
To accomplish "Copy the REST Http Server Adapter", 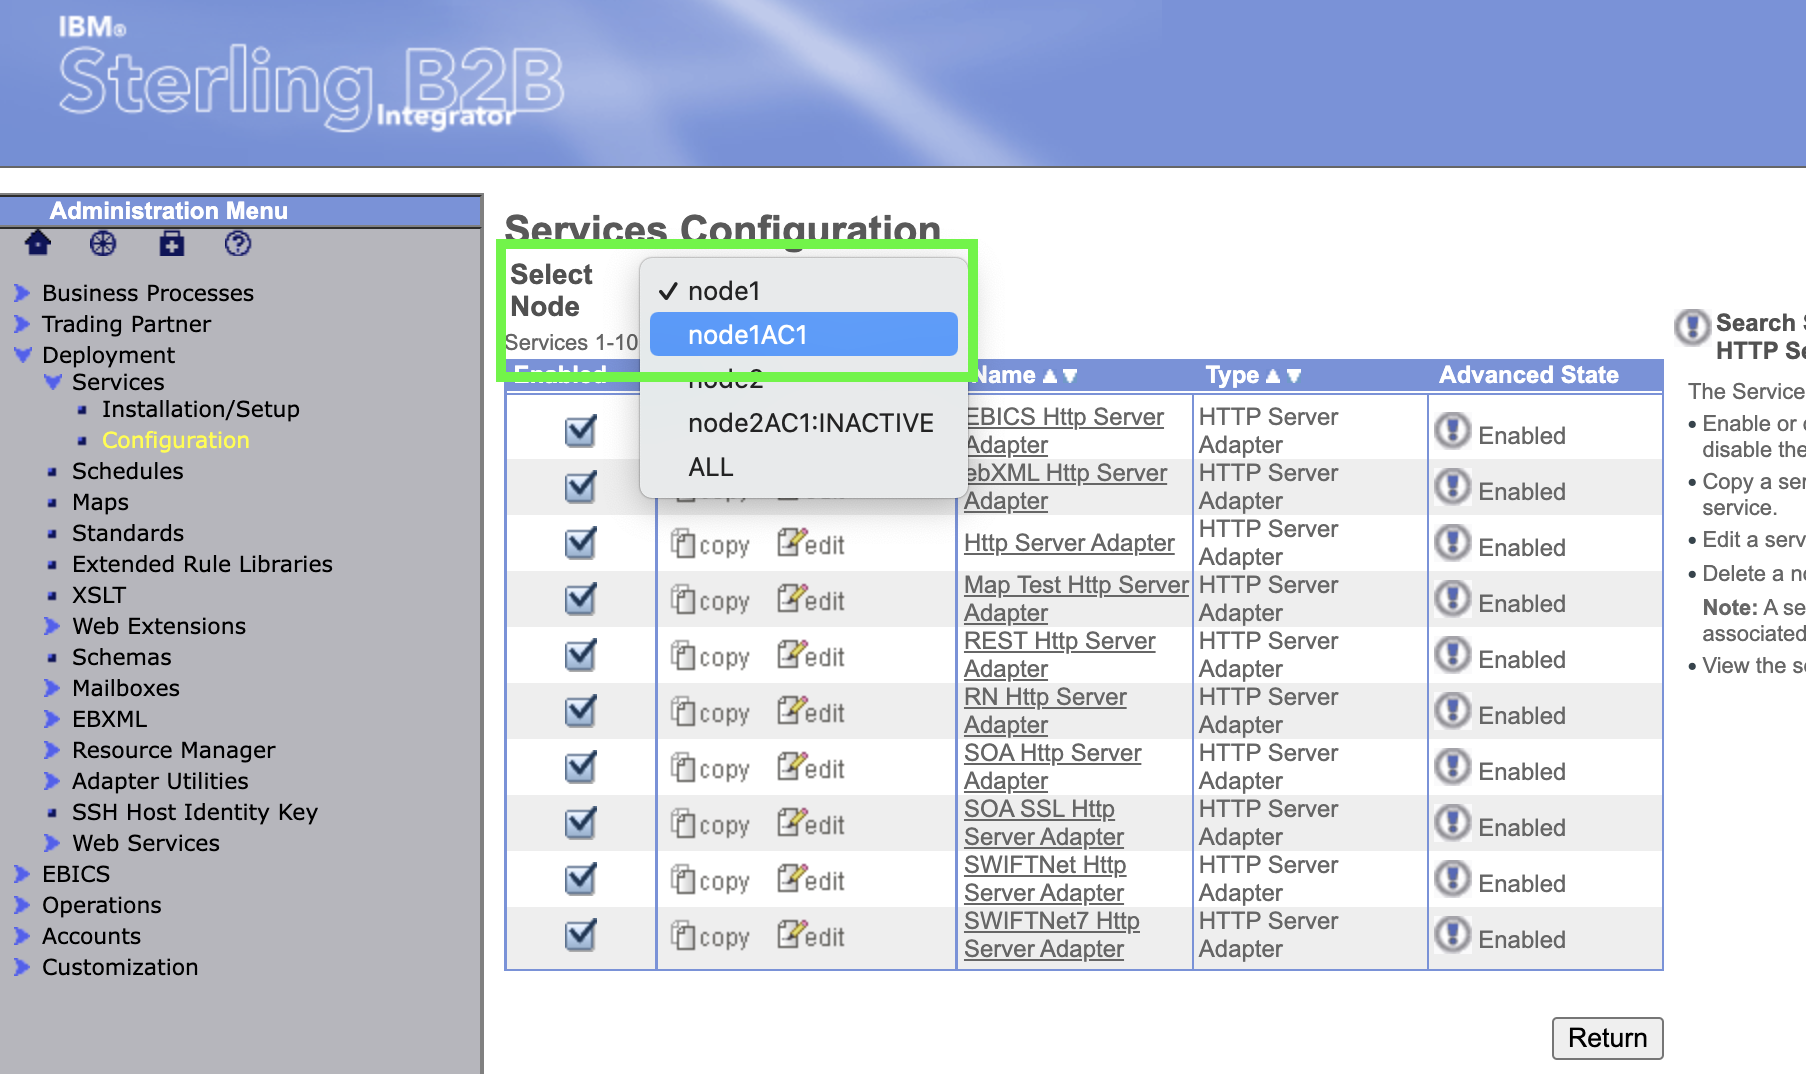I will click(x=710, y=656).
